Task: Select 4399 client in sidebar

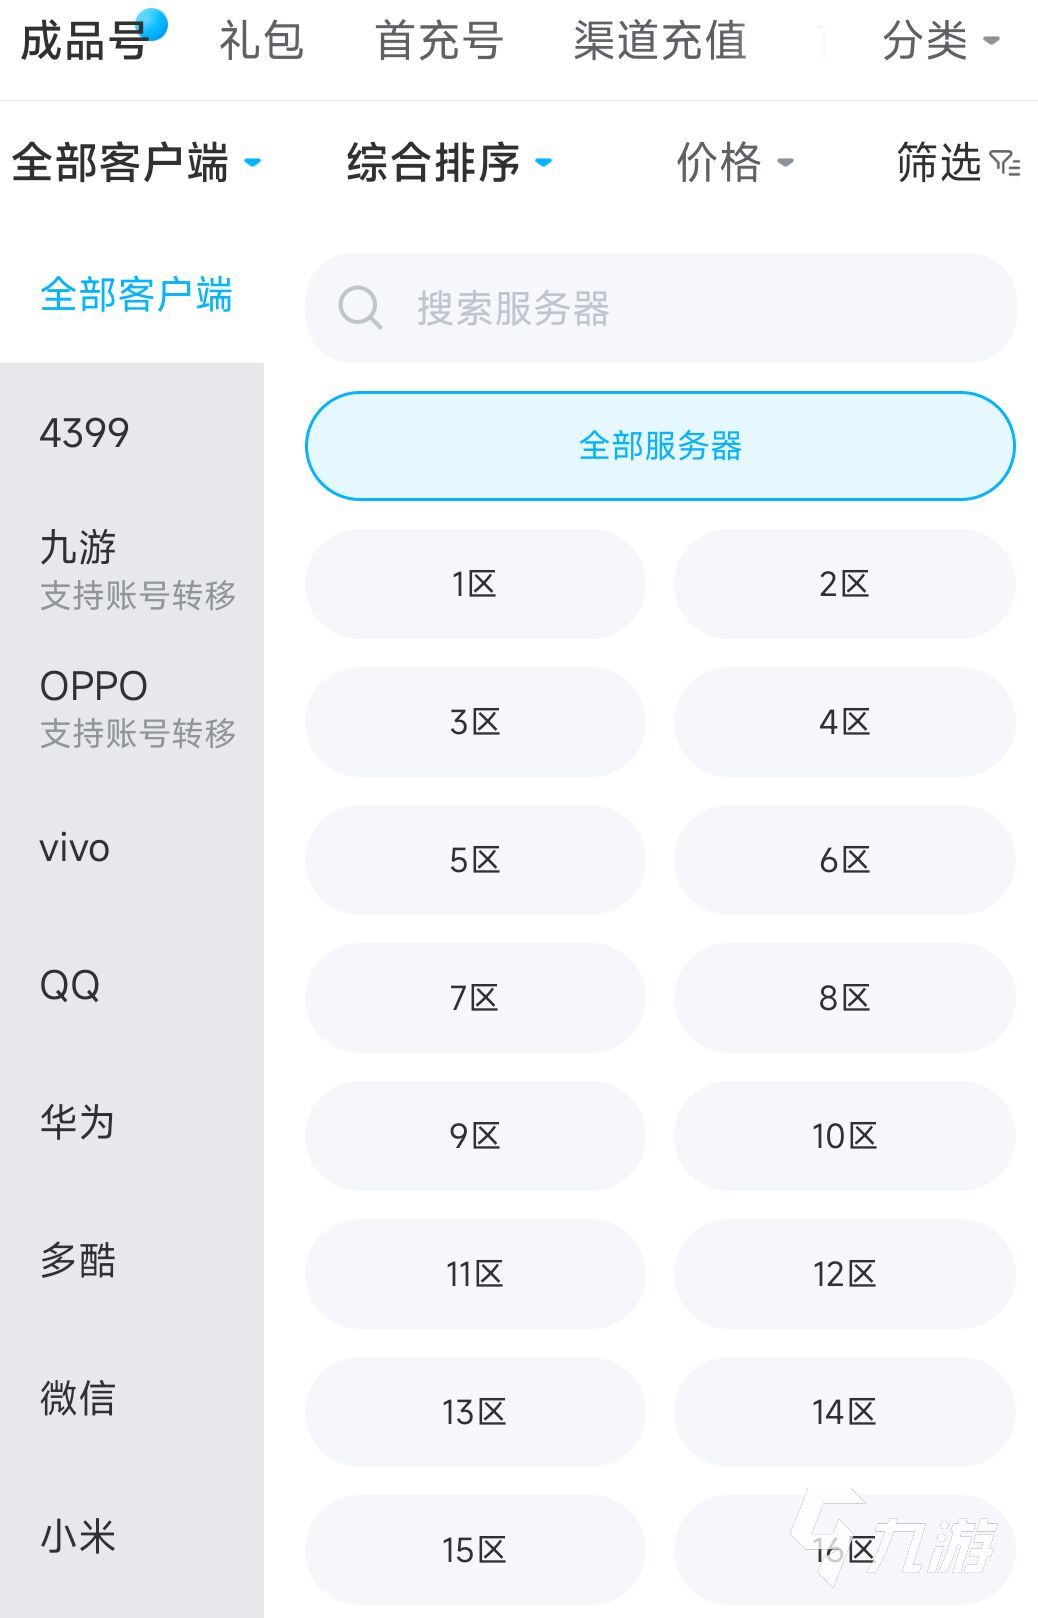Action: click(x=85, y=433)
